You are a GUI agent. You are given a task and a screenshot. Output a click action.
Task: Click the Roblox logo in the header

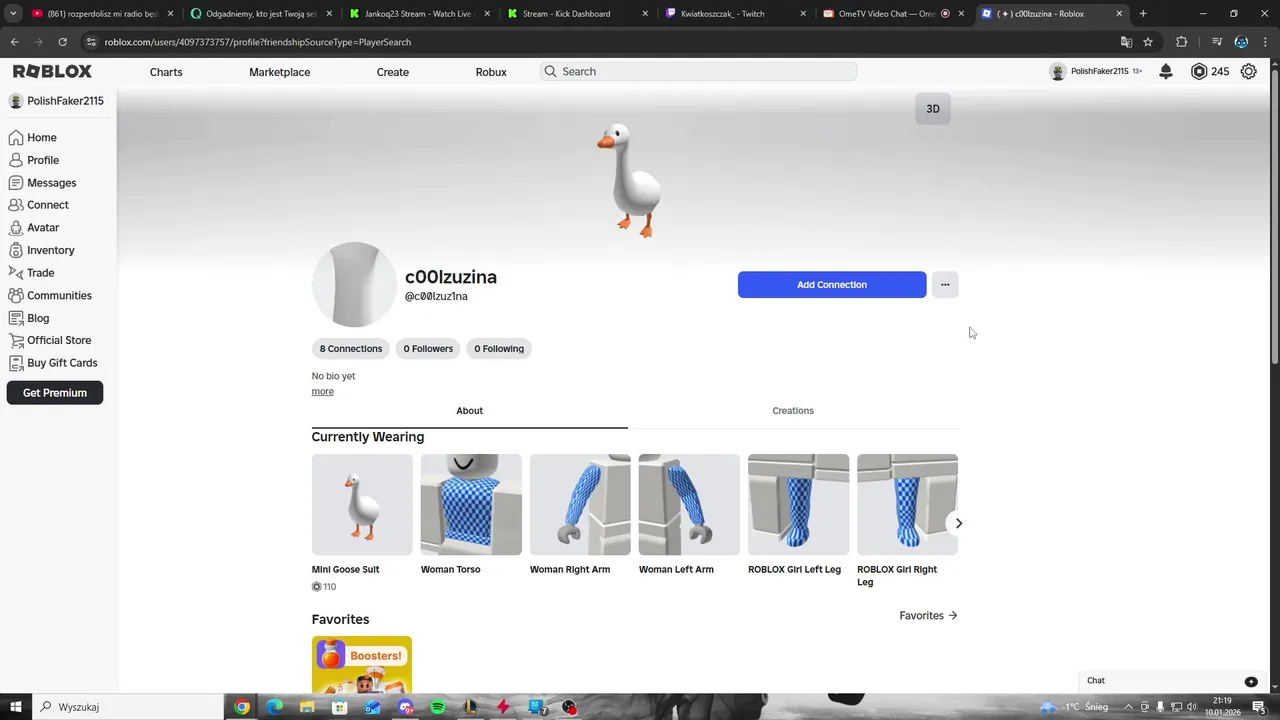tap(52, 72)
